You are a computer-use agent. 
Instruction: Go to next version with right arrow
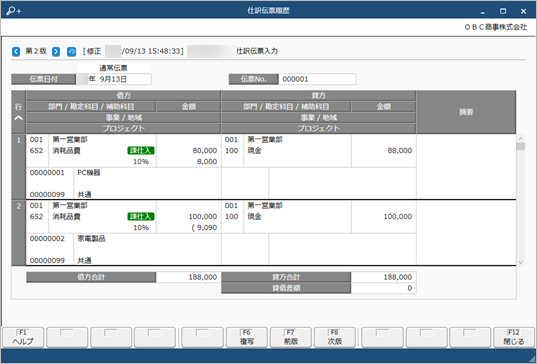pos(56,51)
